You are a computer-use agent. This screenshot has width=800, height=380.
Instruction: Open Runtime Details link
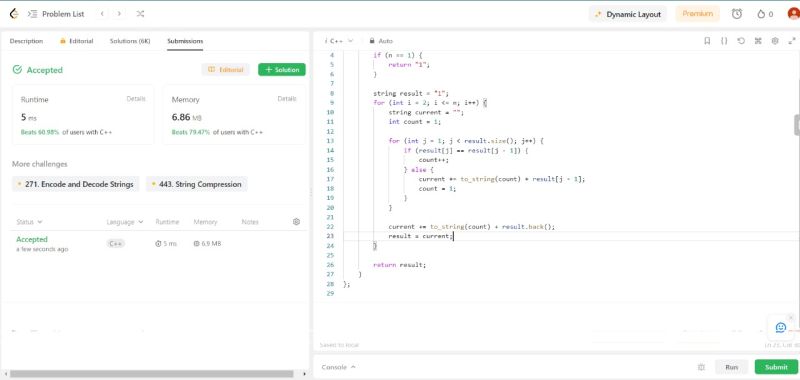click(x=136, y=99)
